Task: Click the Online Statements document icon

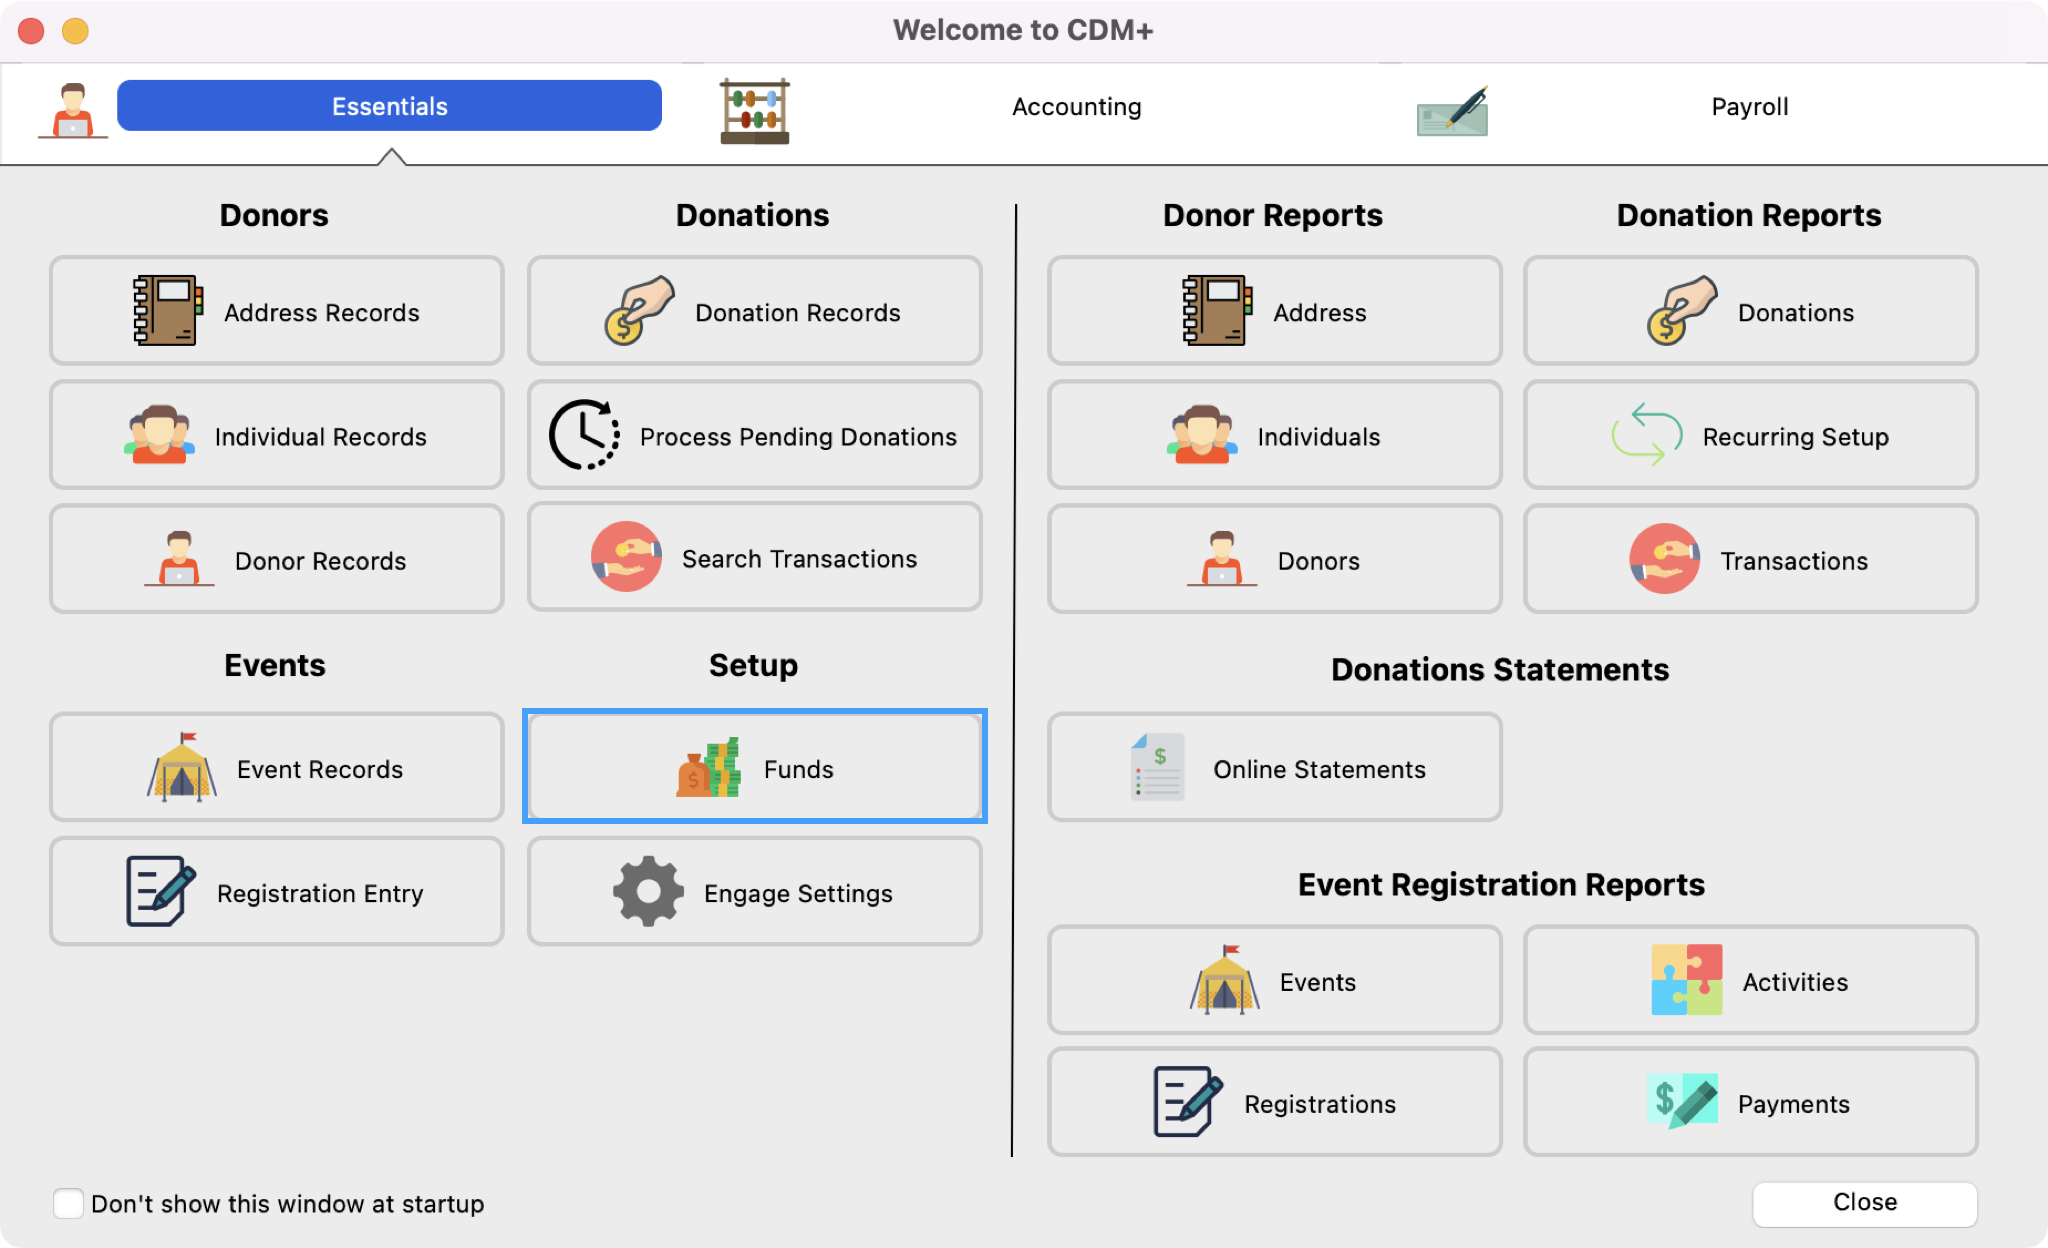Action: (x=1157, y=767)
